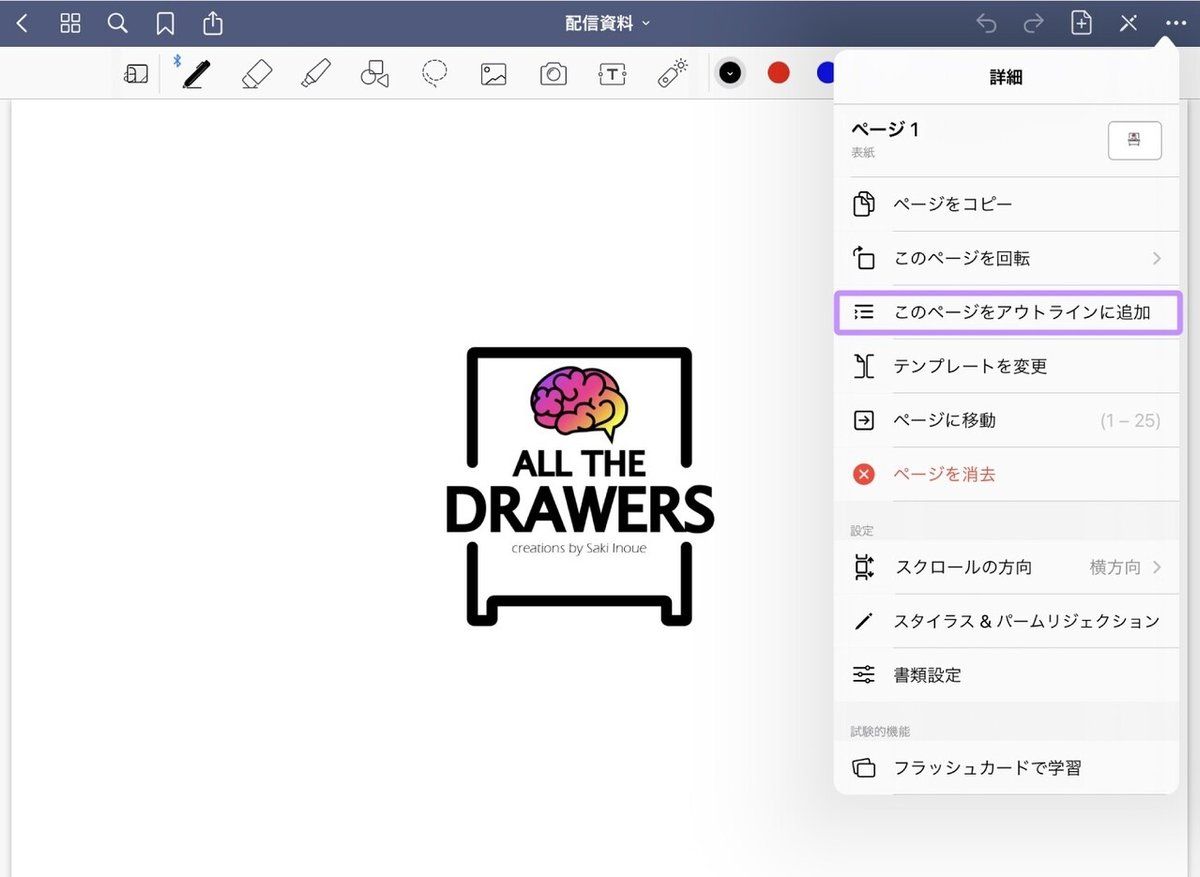The image size is (1200, 877).
Task: Open the search function
Action: coord(117,22)
